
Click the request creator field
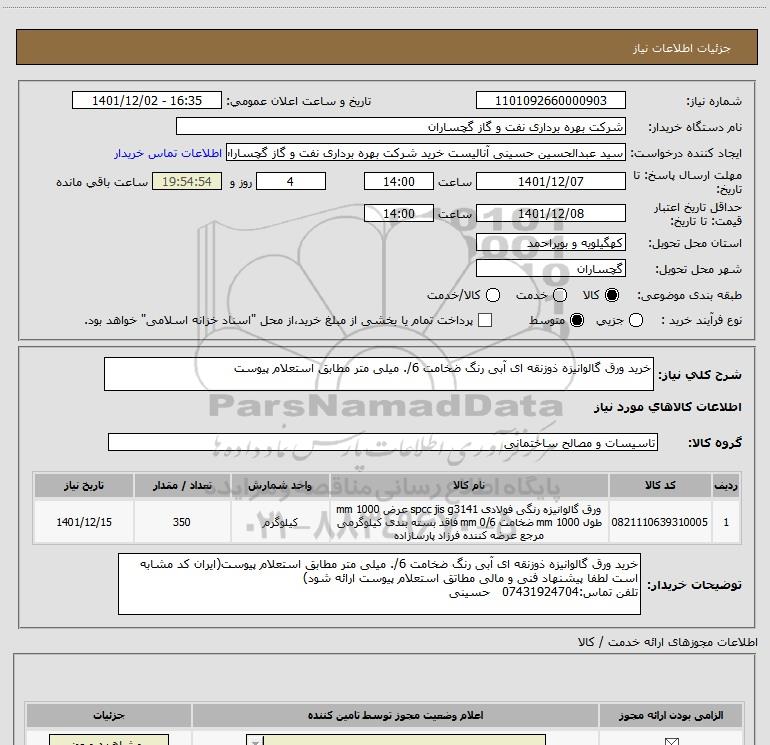click(426, 153)
